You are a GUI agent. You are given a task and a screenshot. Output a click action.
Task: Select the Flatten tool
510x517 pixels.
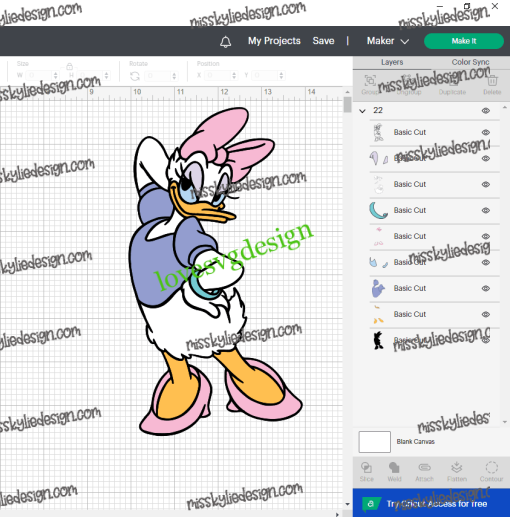pyautogui.click(x=457, y=467)
